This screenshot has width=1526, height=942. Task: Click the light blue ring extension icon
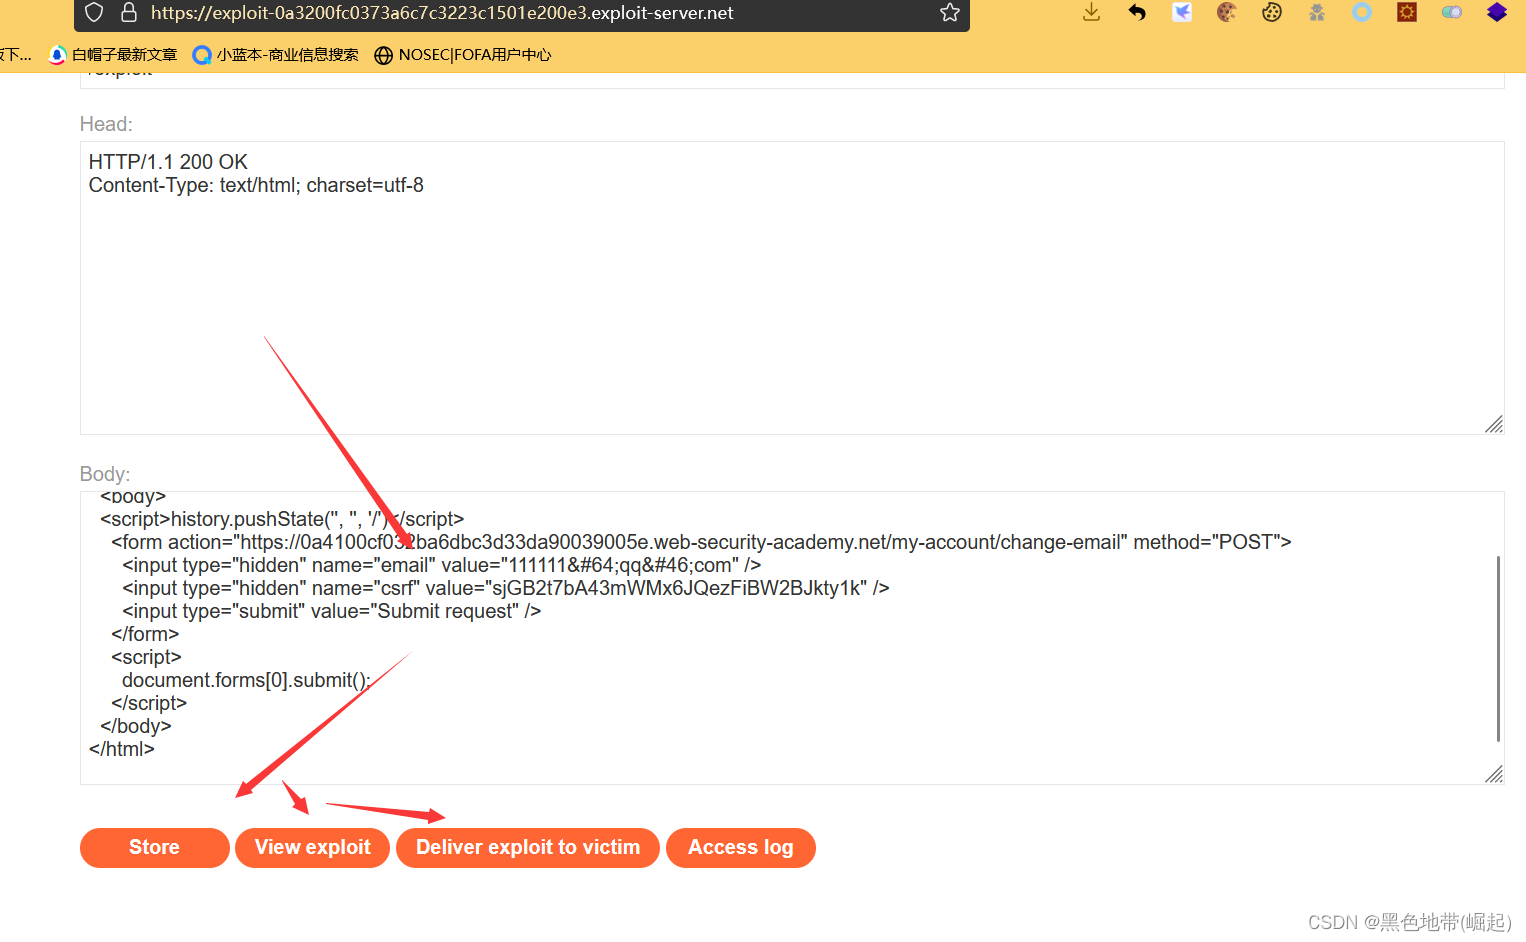click(x=1362, y=12)
